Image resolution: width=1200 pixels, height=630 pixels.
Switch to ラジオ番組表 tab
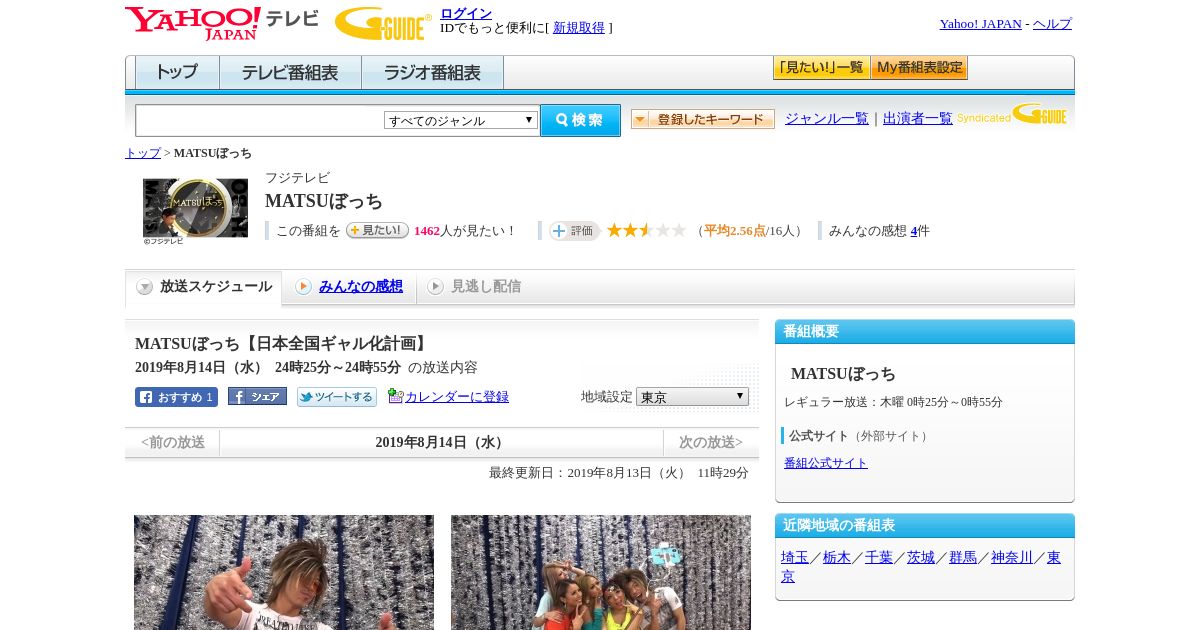pyautogui.click(x=432, y=73)
